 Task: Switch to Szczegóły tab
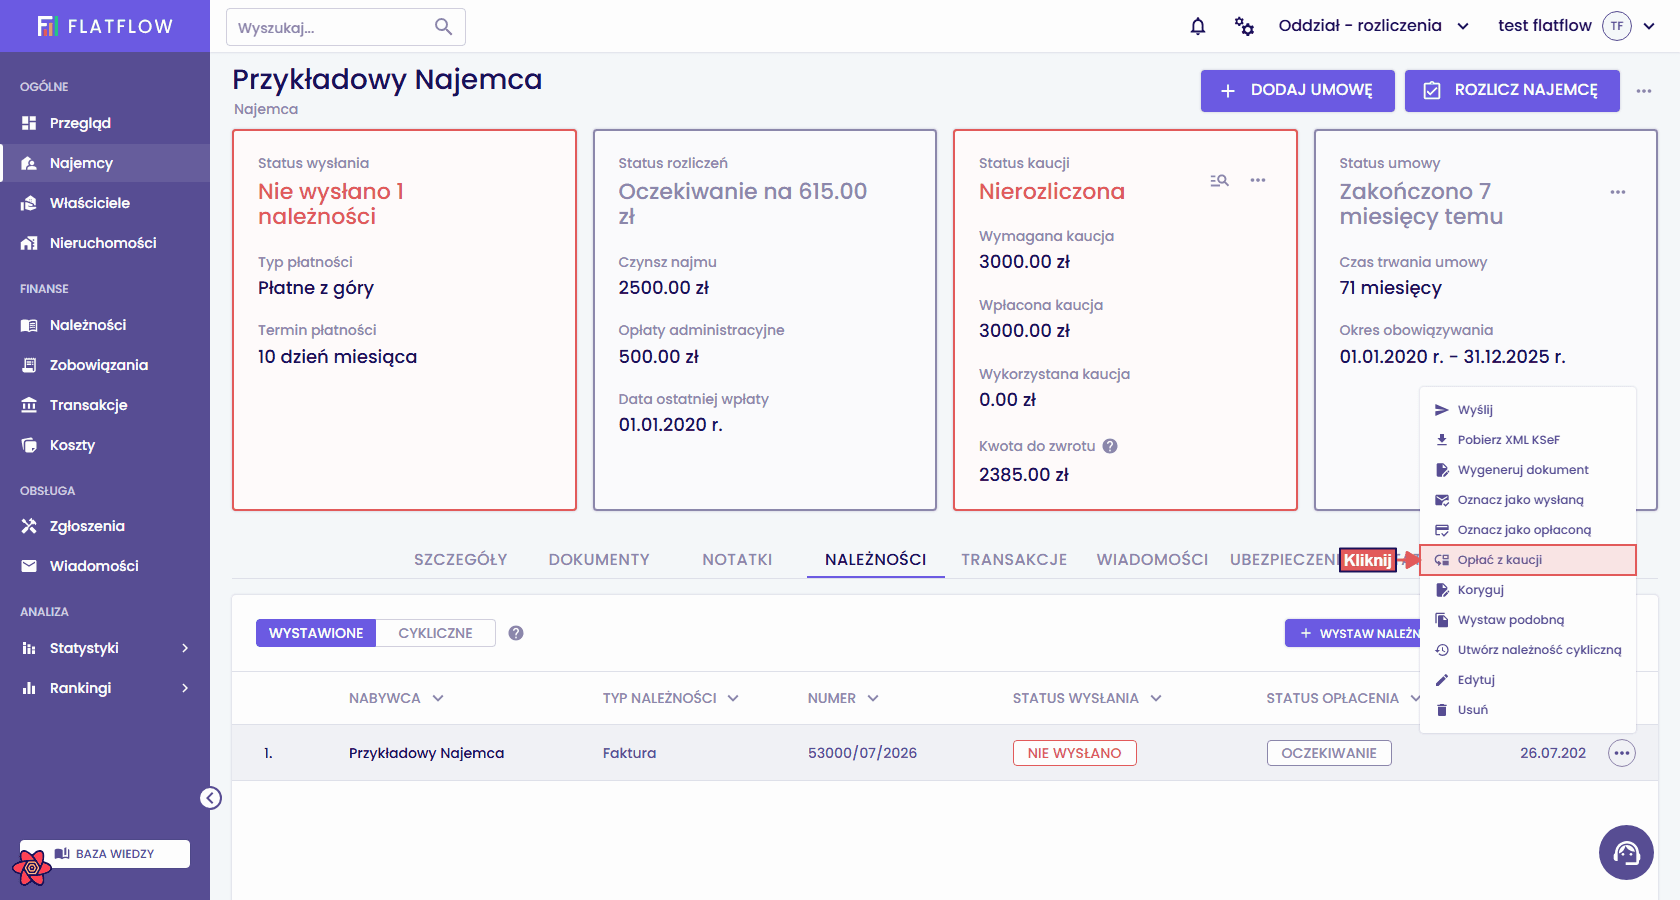coord(461,560)
